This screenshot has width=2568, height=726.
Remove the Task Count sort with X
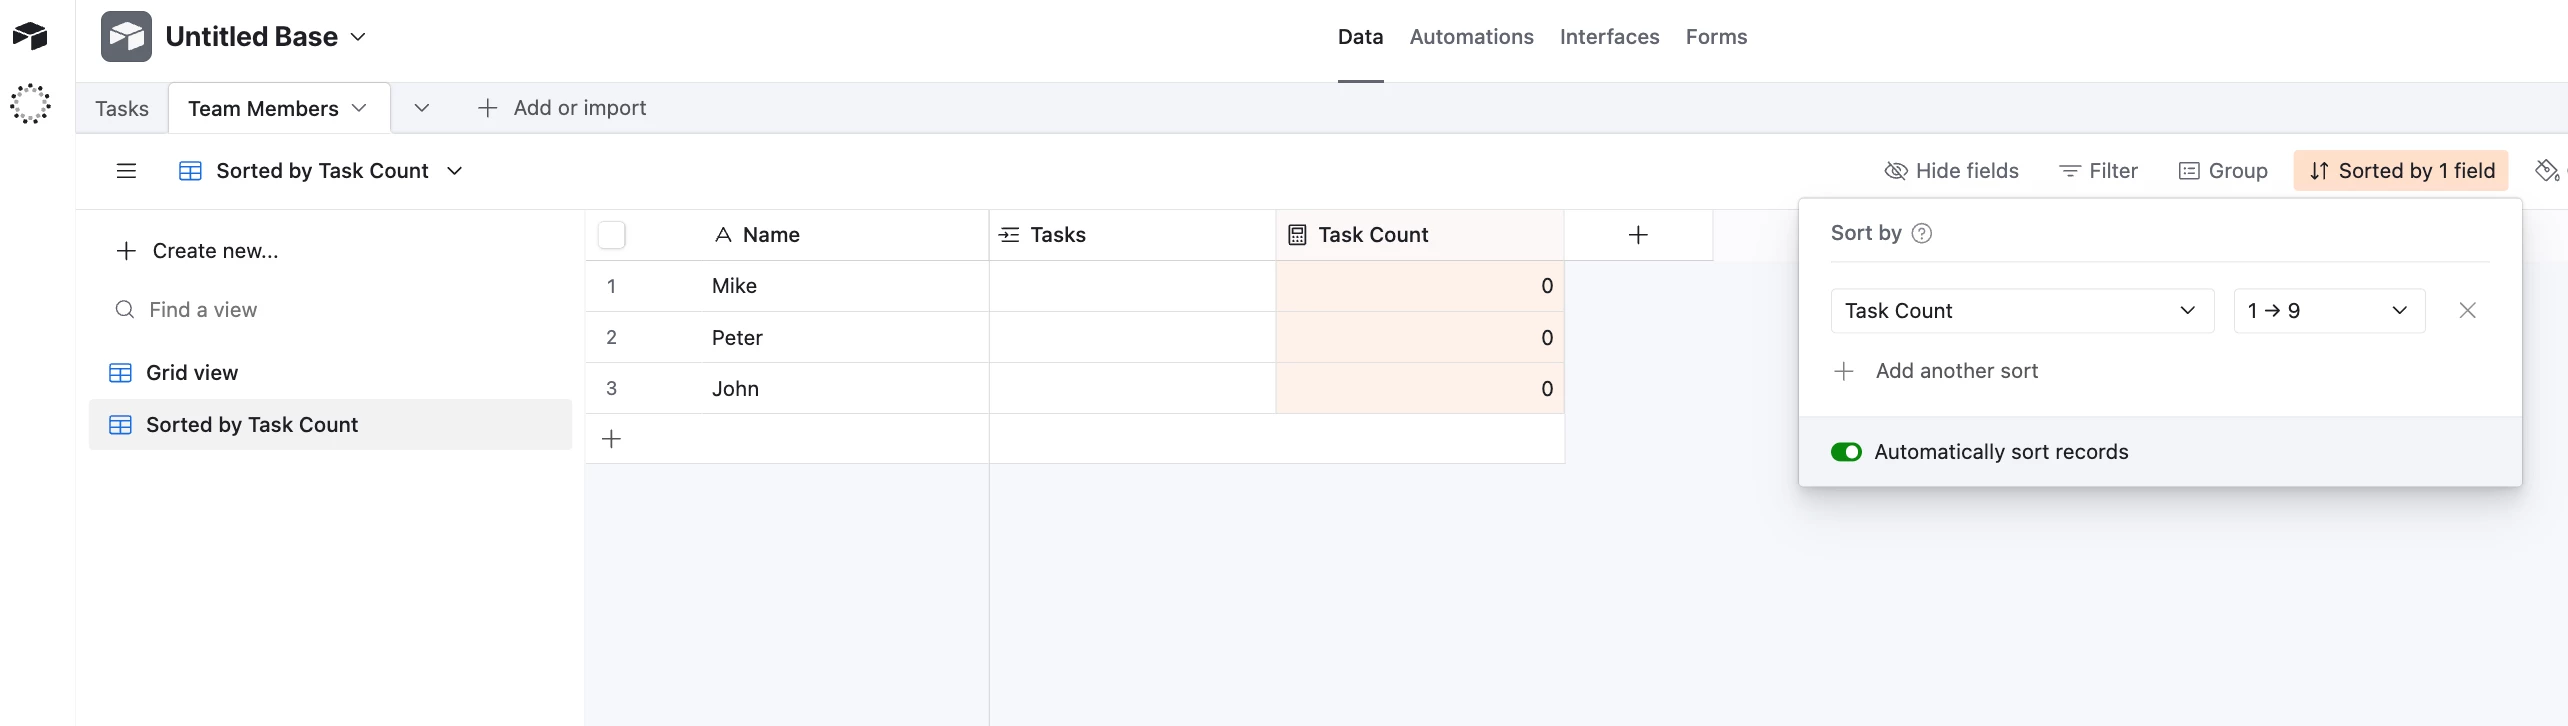pyautogui.click(x=2467, y=311)
